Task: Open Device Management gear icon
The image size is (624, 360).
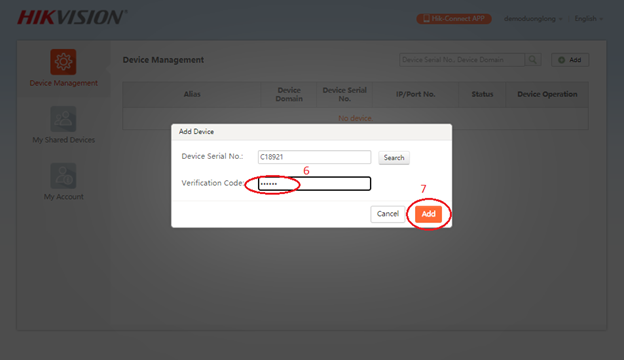Action: point(63,62)
